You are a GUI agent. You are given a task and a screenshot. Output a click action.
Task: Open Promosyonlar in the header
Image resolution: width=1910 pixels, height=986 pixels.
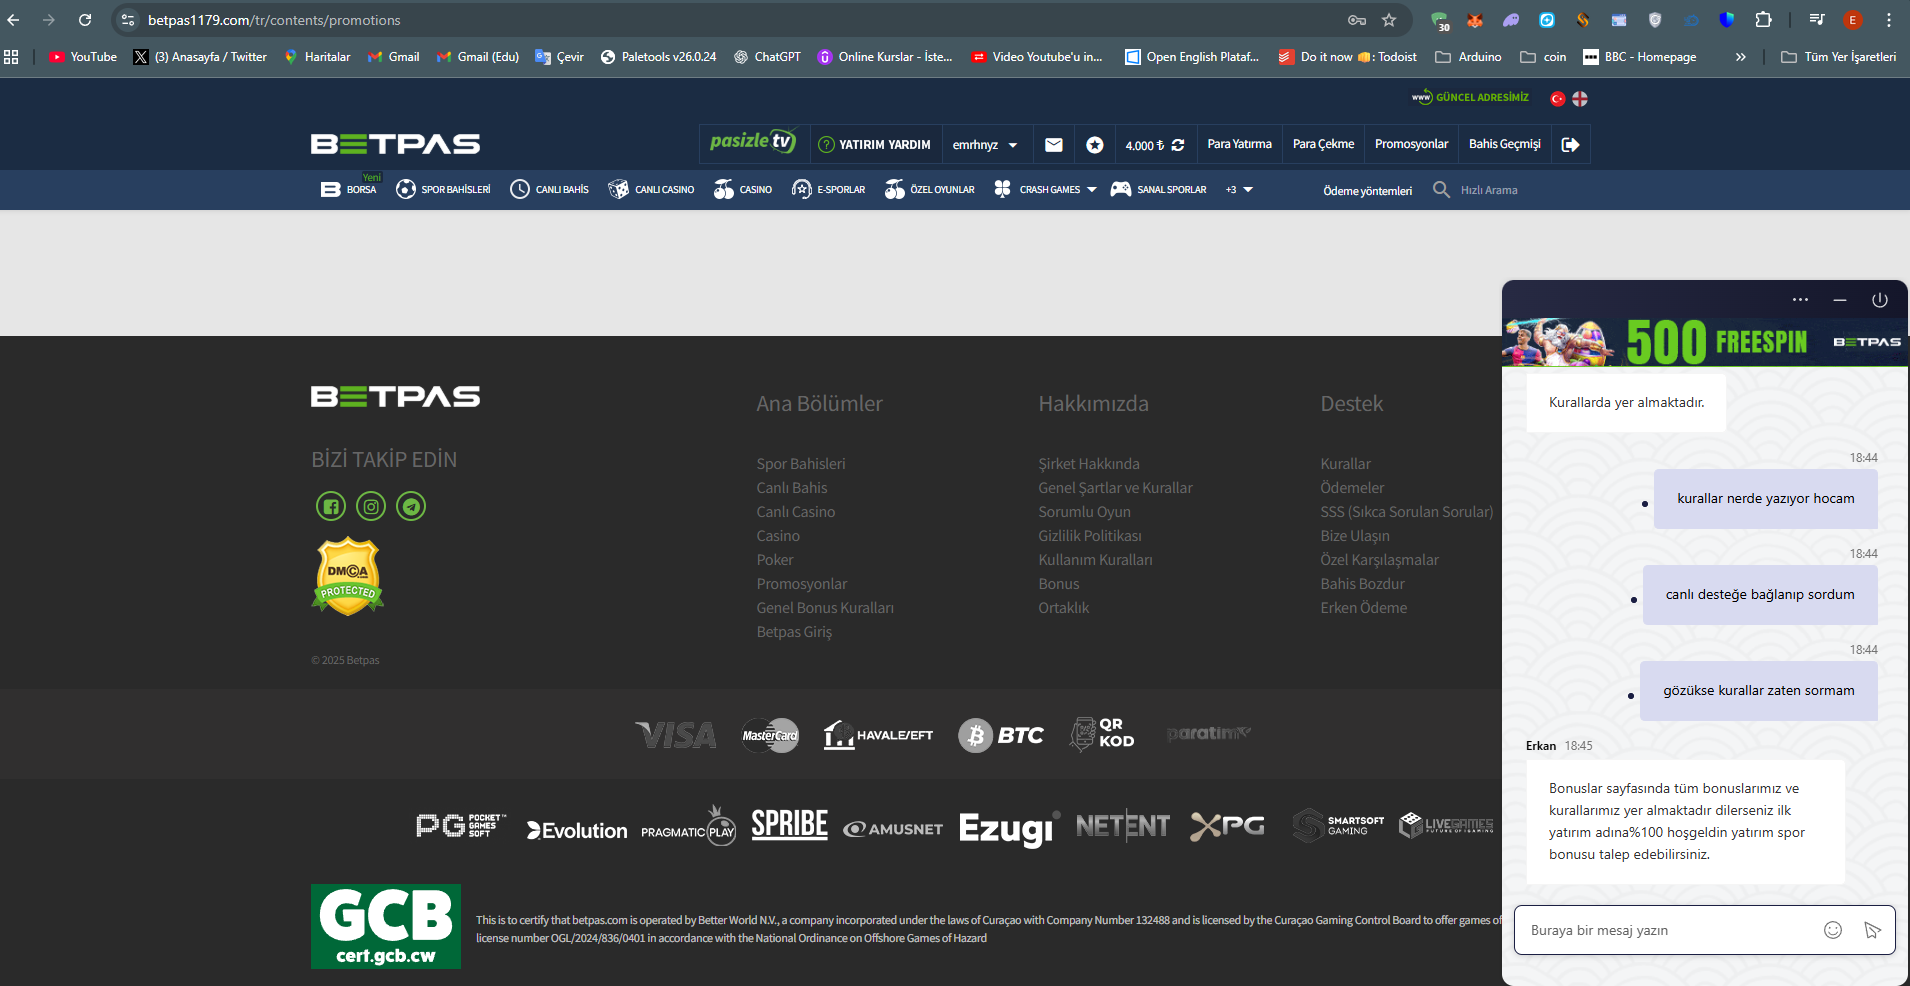coord(1411,144)
